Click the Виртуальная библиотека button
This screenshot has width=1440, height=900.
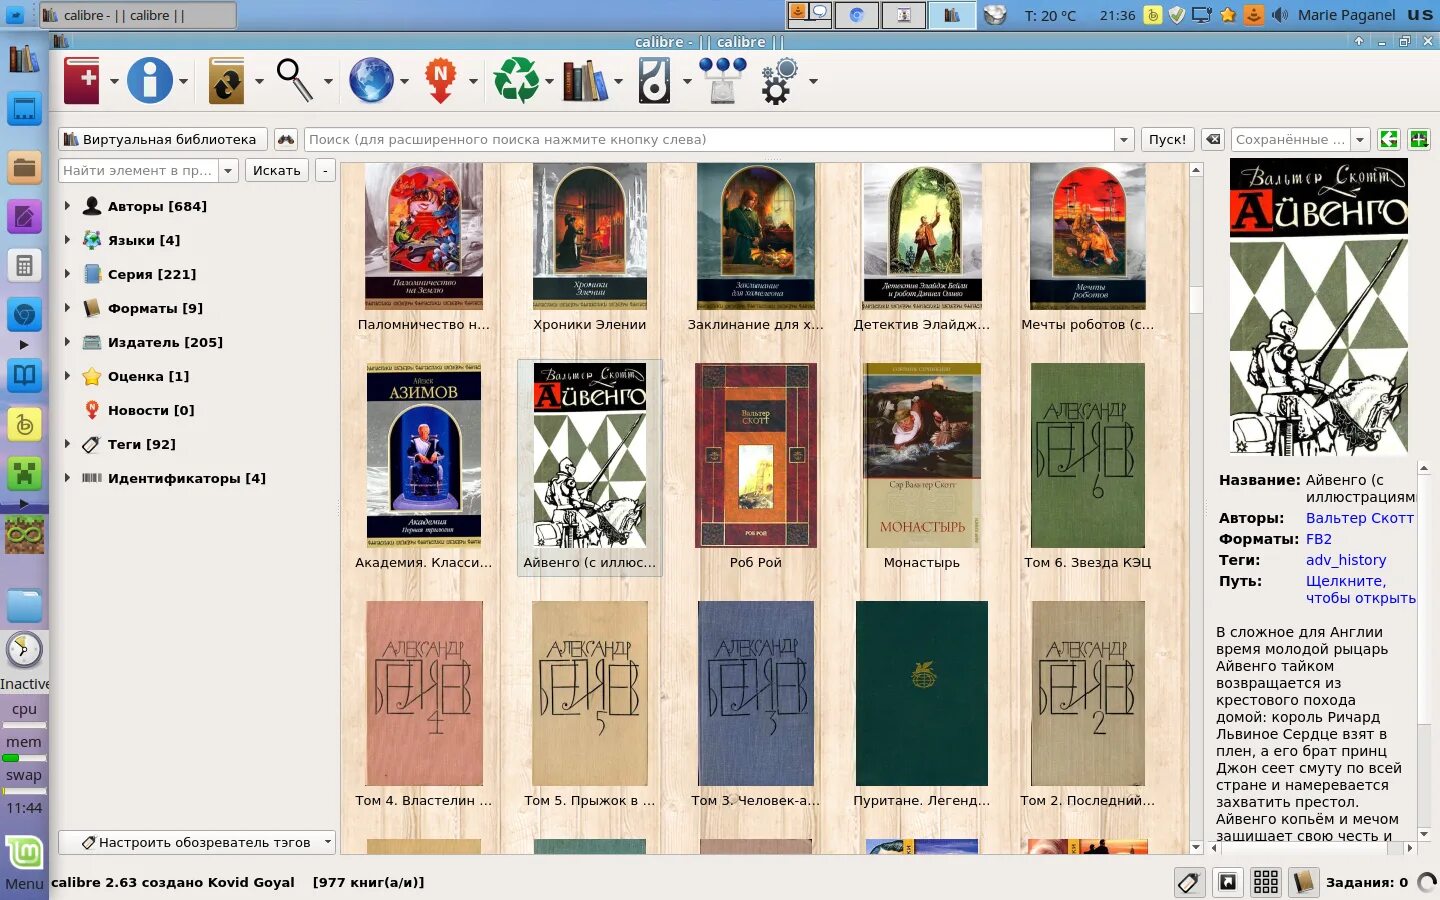[x=162, y=139]
